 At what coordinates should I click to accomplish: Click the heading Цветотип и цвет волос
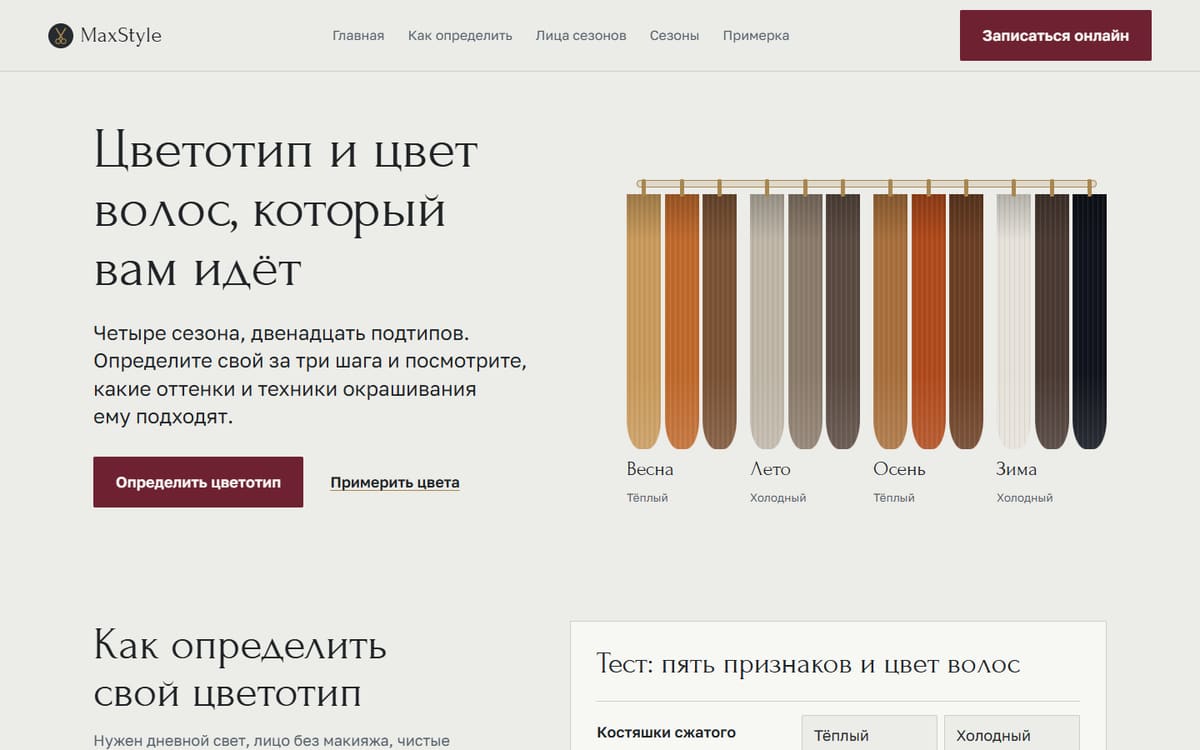pyautogui.click(x=286, y=211)
